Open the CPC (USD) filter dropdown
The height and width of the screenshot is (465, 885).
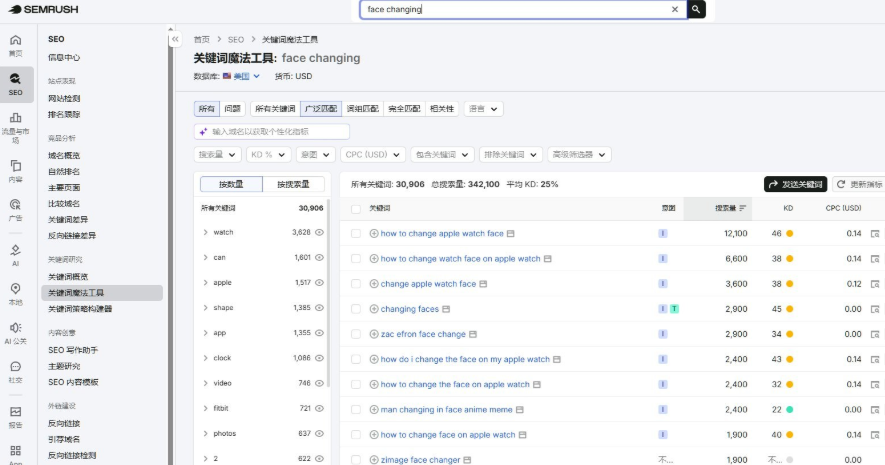[373, 155]
